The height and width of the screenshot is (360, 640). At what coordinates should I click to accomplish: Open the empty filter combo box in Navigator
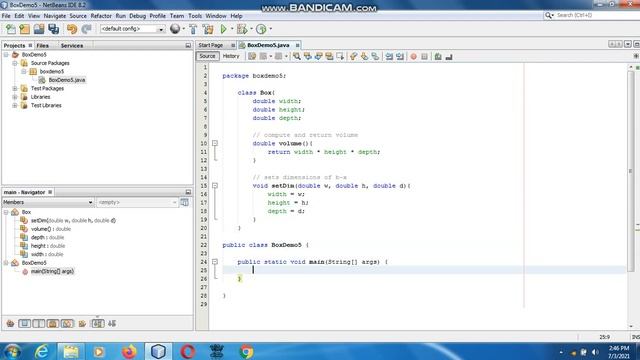point(137,202)
